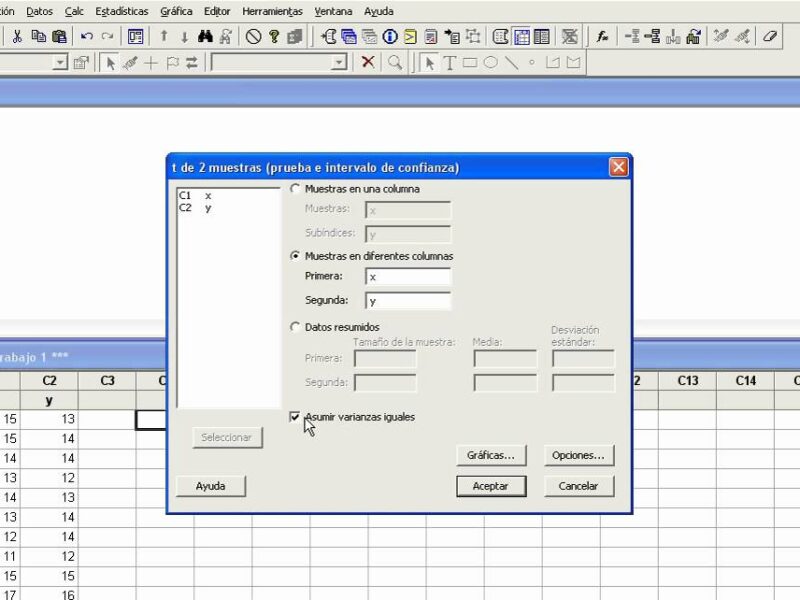
Task: Click the Undo arrow icon
Action: [x=87, y=36]
